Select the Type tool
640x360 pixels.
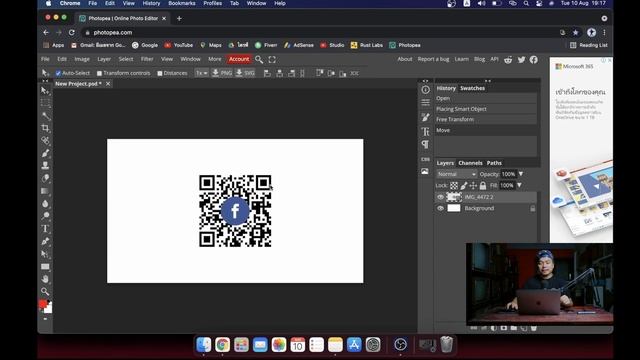[x=45, y=229]
